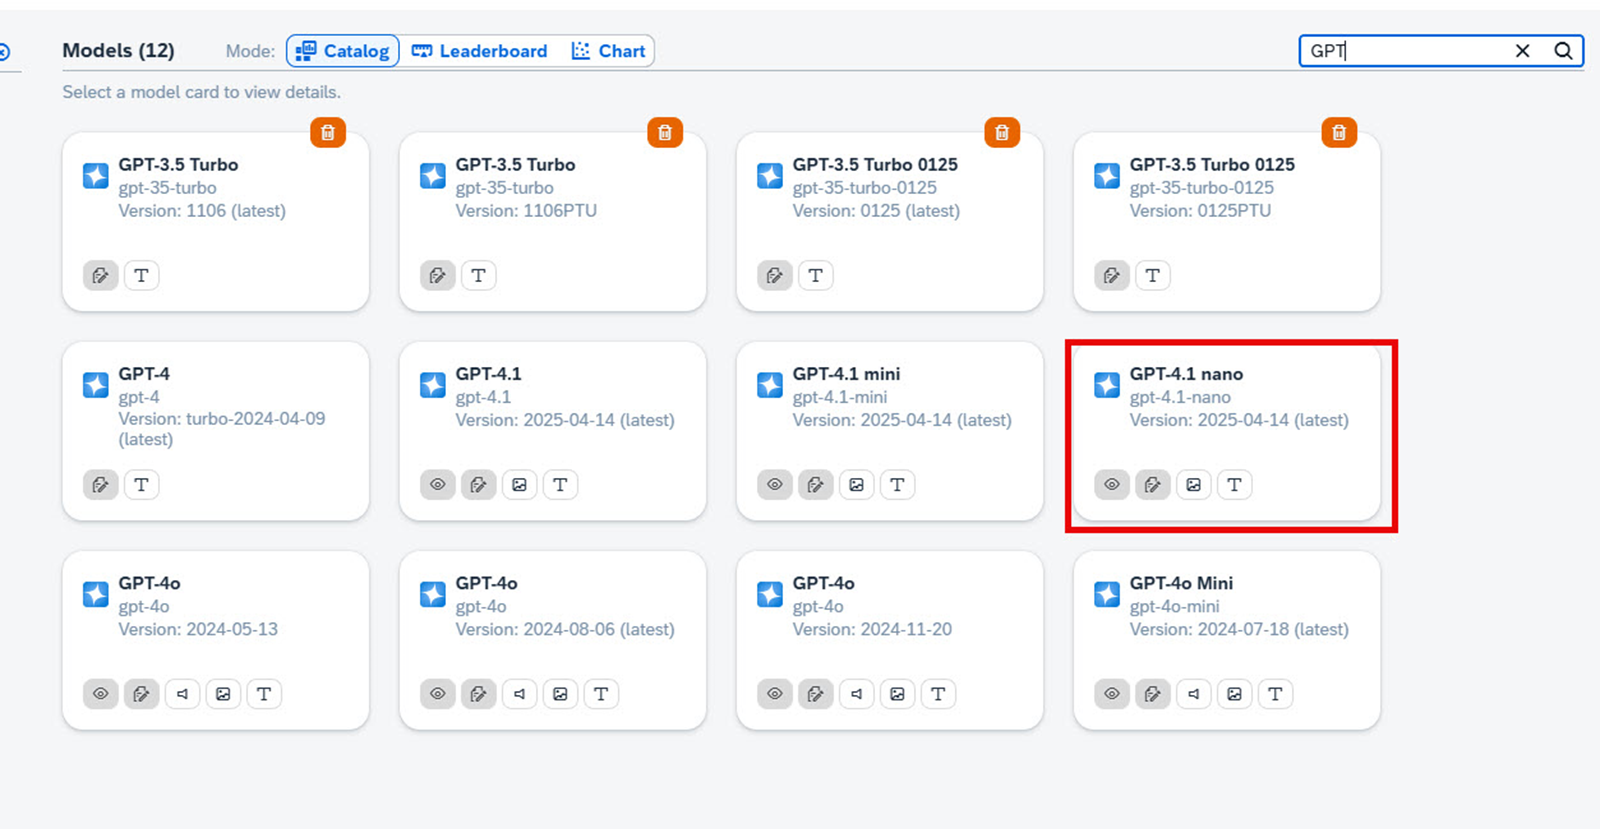Click the T text icon on GPT-4o Mini card
The height and width of the screenshot is (839, 1600).
tap(1275, 694)
